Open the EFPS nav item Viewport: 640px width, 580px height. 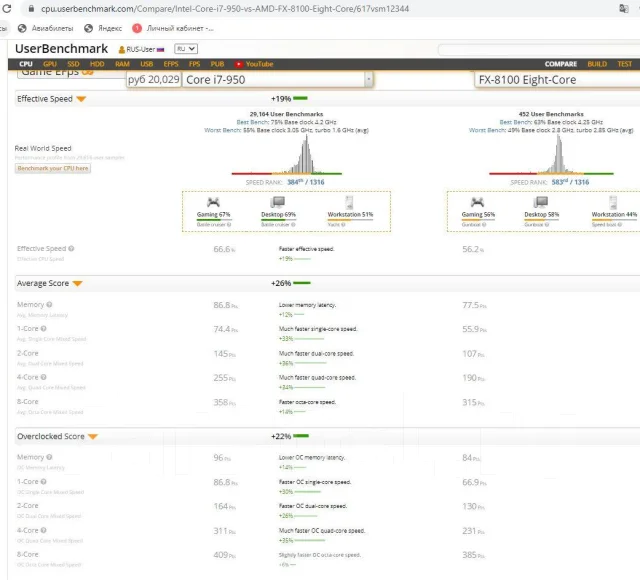coord(171,64)
